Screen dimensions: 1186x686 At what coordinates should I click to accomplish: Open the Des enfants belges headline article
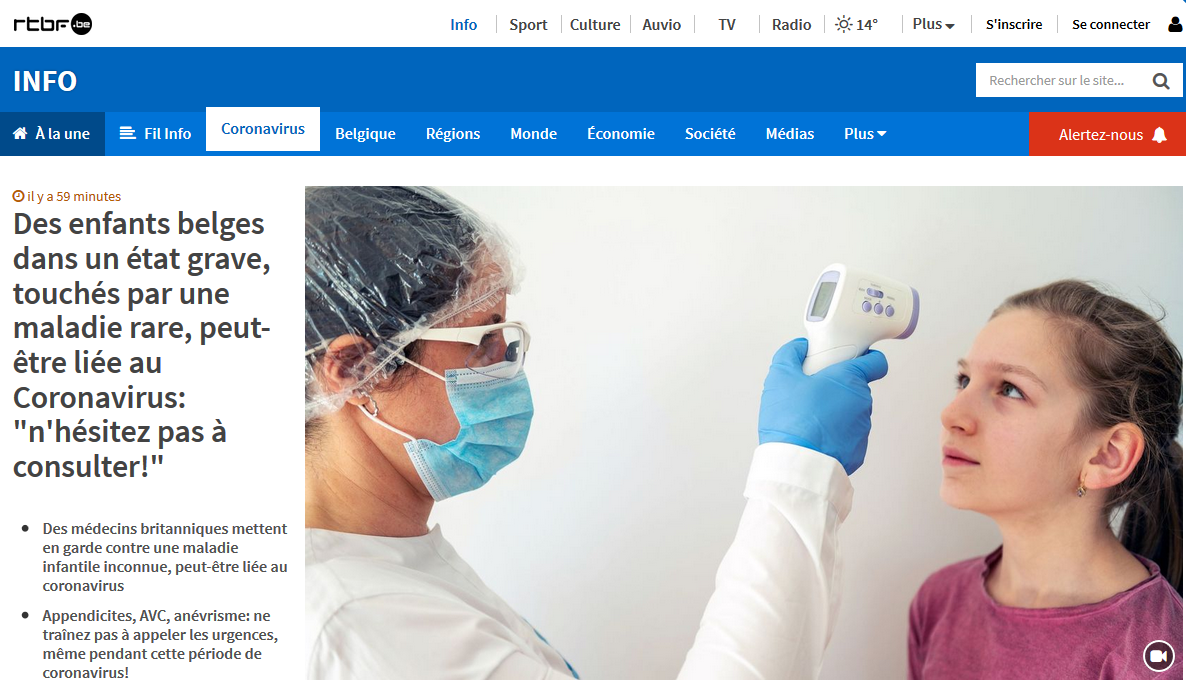[x=142, y=345]
